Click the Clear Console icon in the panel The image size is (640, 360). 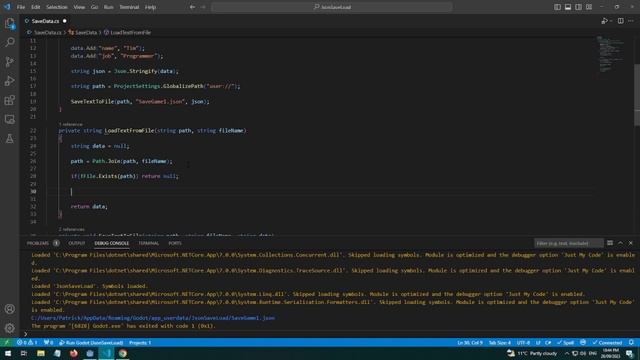[x=610, y=243]
